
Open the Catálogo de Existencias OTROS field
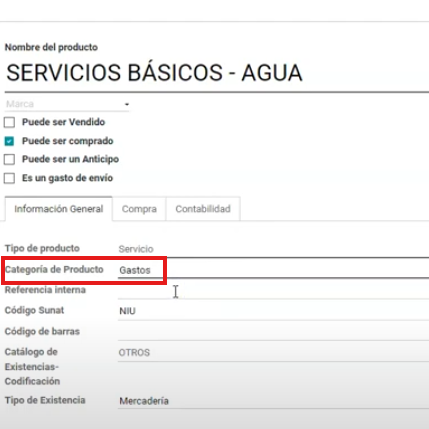point(273,353)
